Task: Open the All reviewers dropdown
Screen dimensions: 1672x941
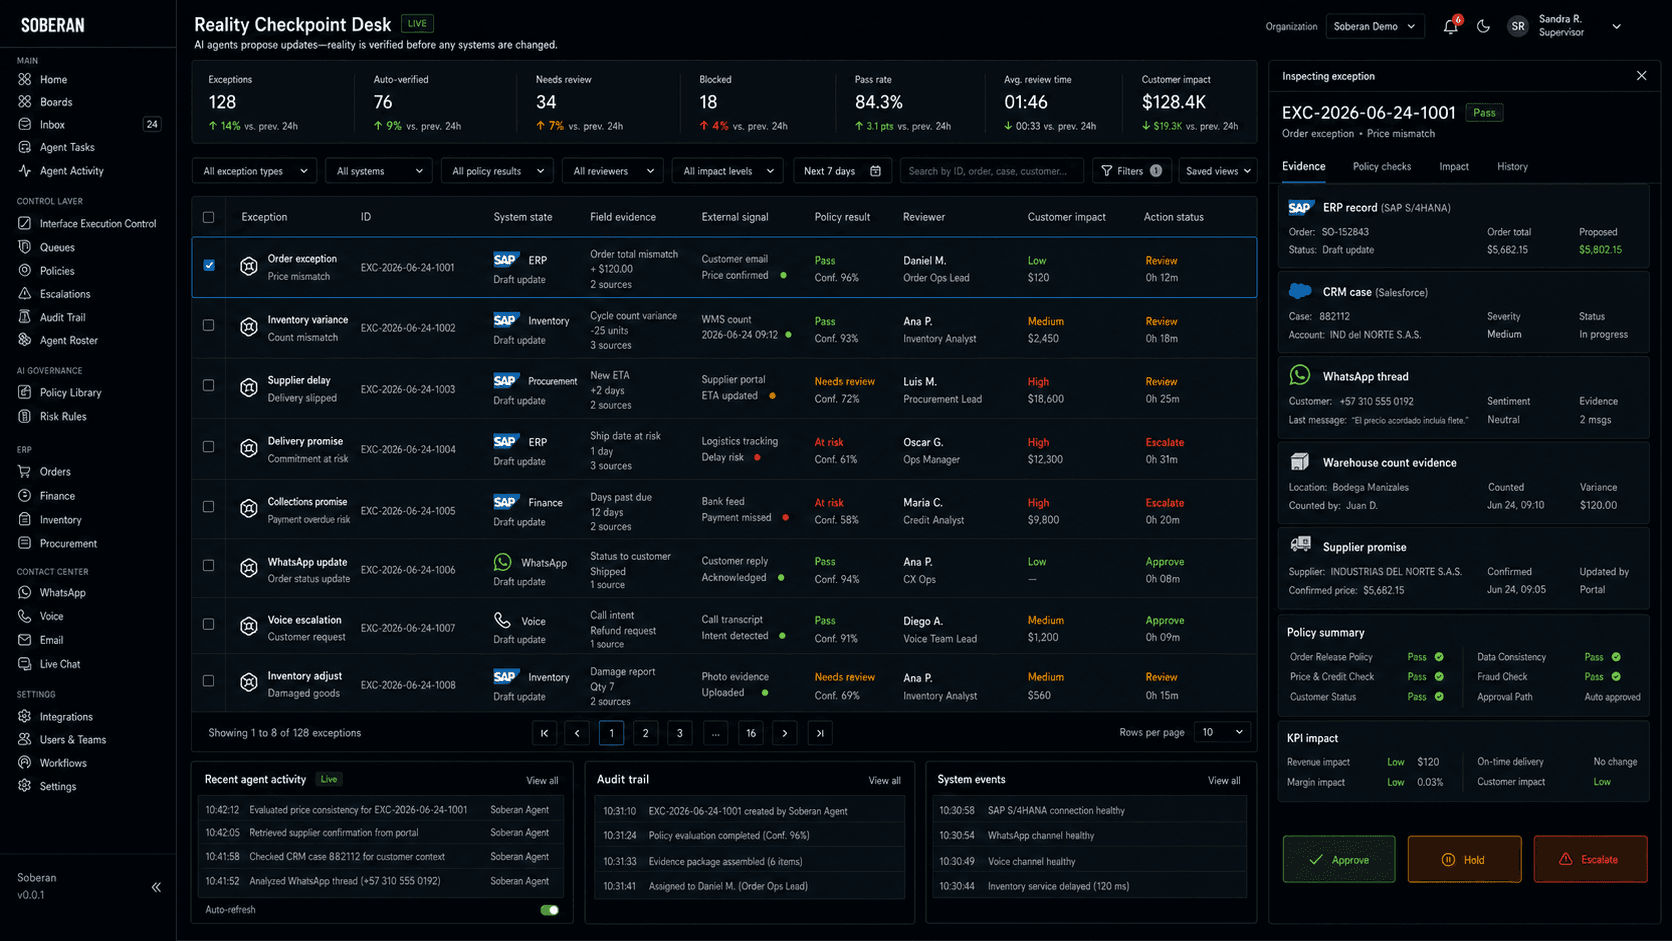Action: coord(612,171)
